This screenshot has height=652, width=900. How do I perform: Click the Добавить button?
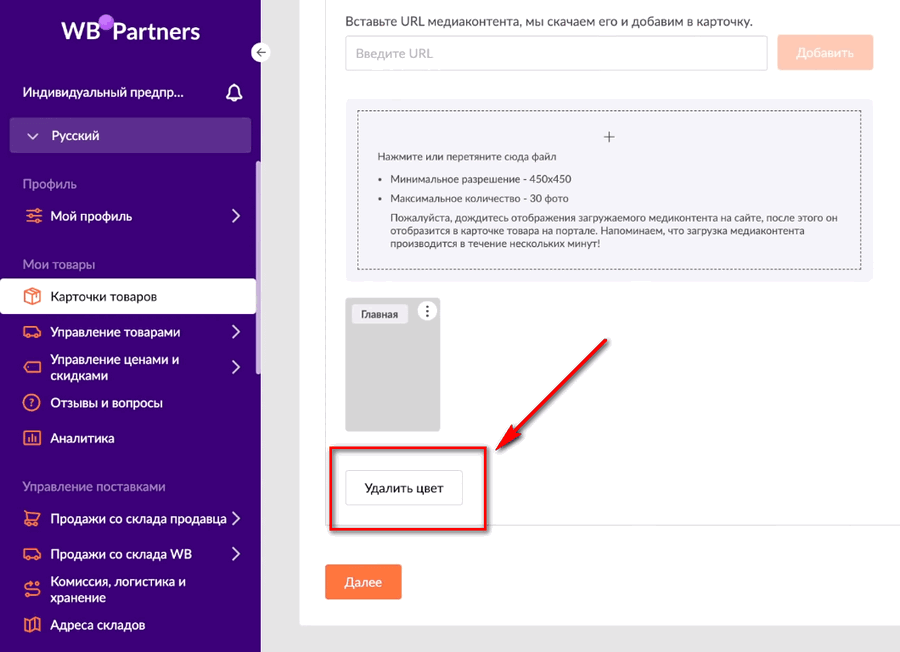[x=825, y=53]
